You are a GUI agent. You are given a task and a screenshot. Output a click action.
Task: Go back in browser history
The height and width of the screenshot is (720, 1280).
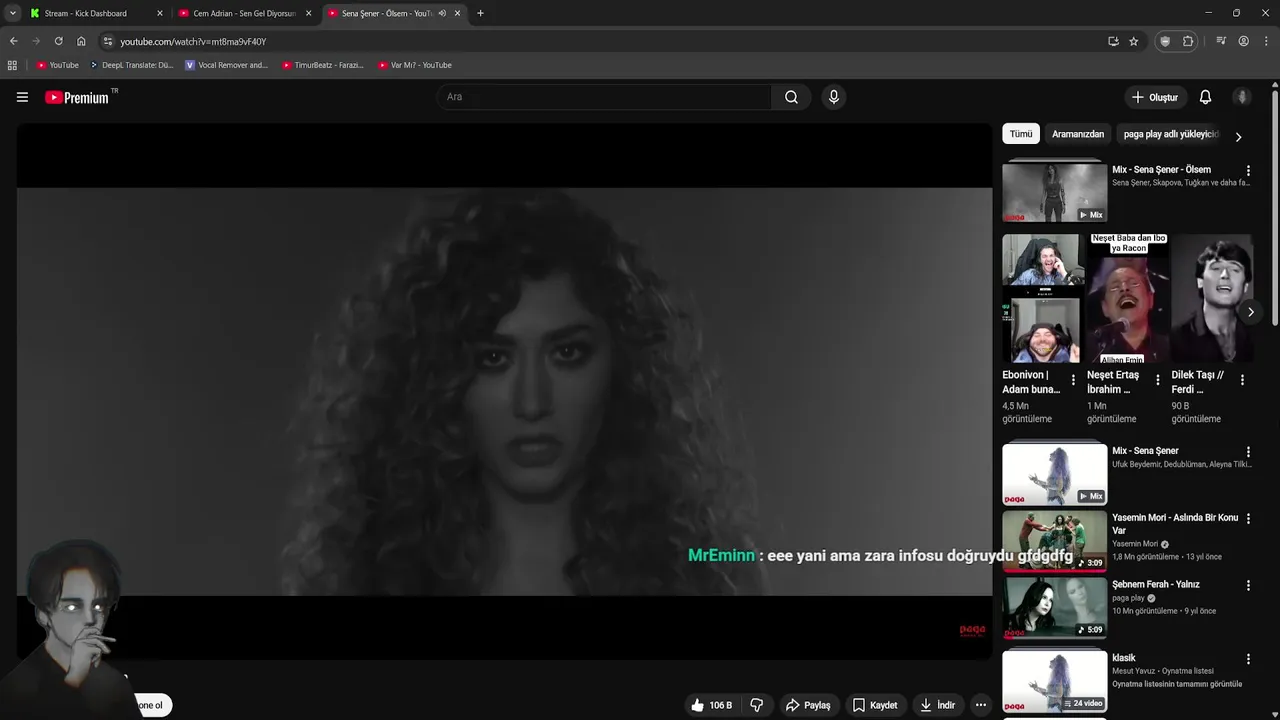13,41
